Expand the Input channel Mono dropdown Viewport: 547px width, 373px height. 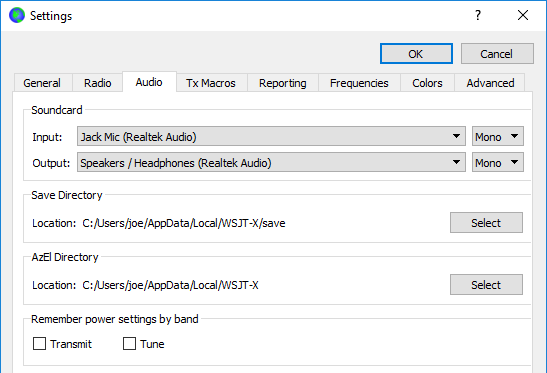pyautogui.click(x=497, y=136)
